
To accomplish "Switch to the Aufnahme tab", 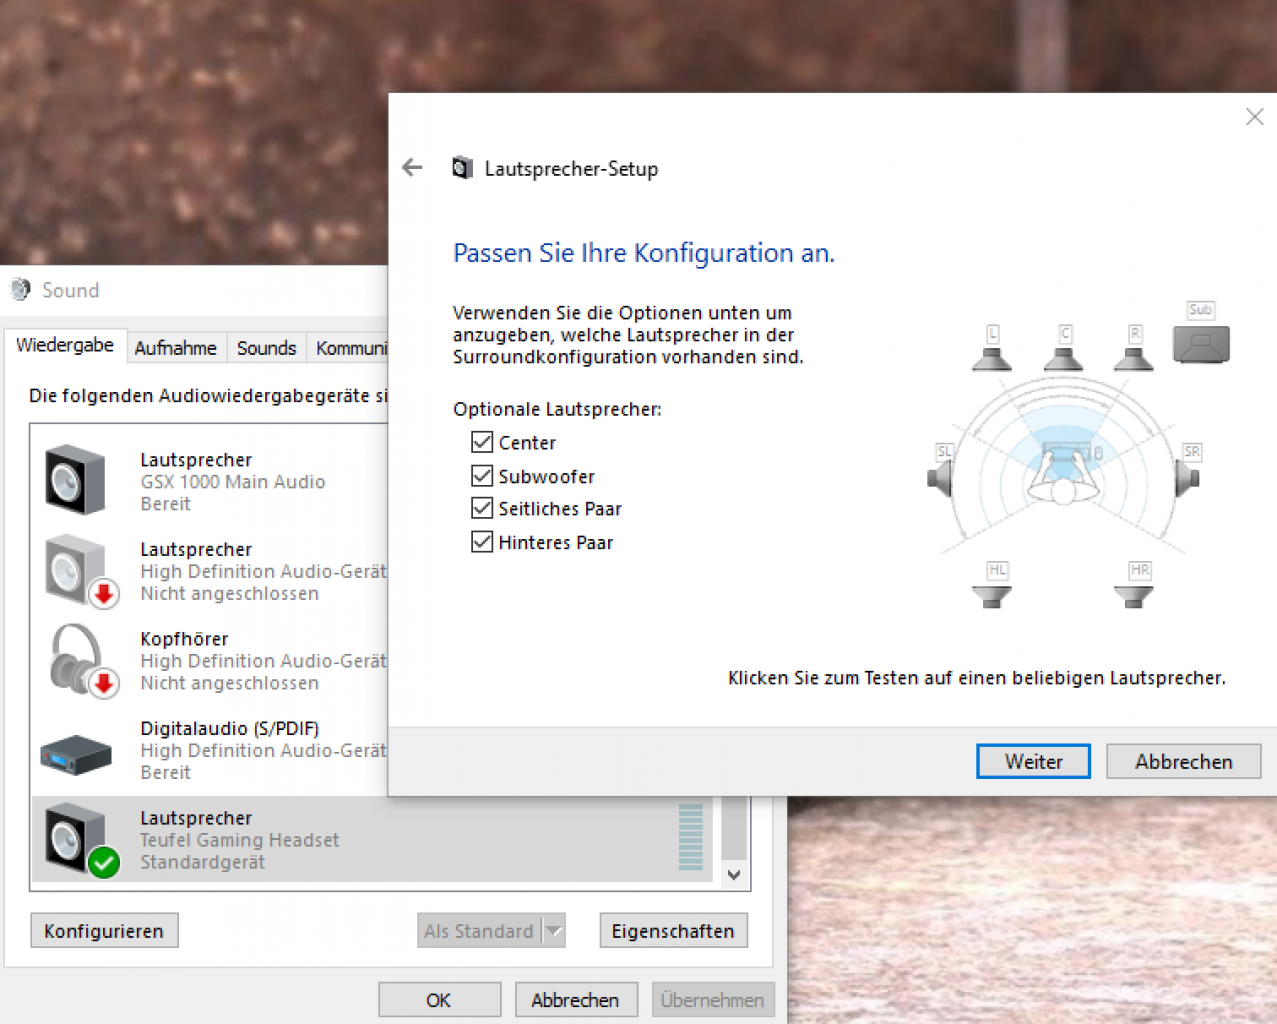I will 176,348.
